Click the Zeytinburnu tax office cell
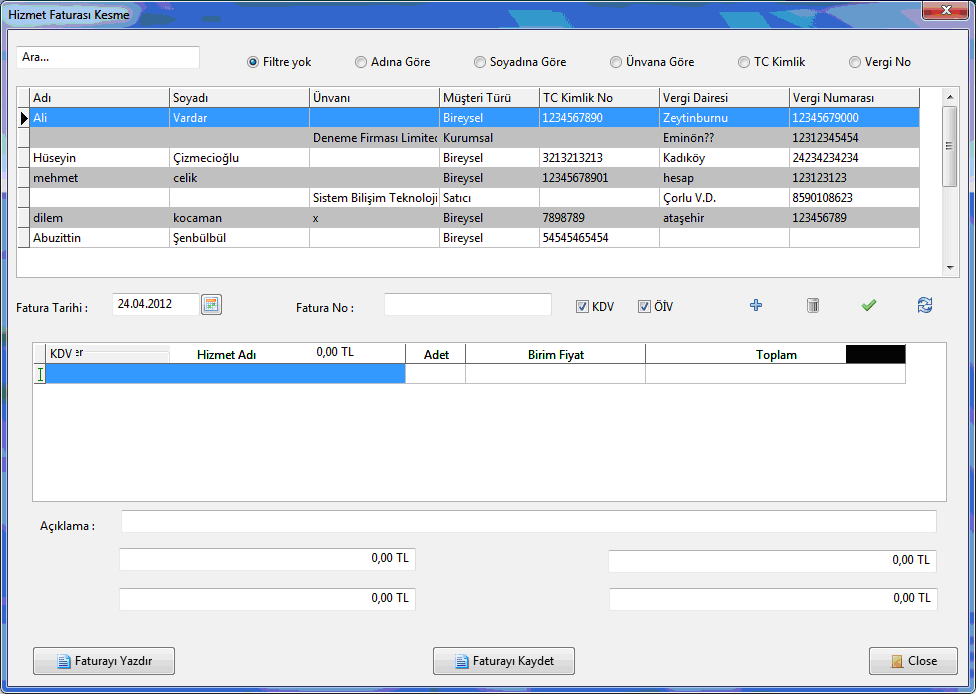The width and height of the screenshot is (976, 694). [x=725, y=118]
